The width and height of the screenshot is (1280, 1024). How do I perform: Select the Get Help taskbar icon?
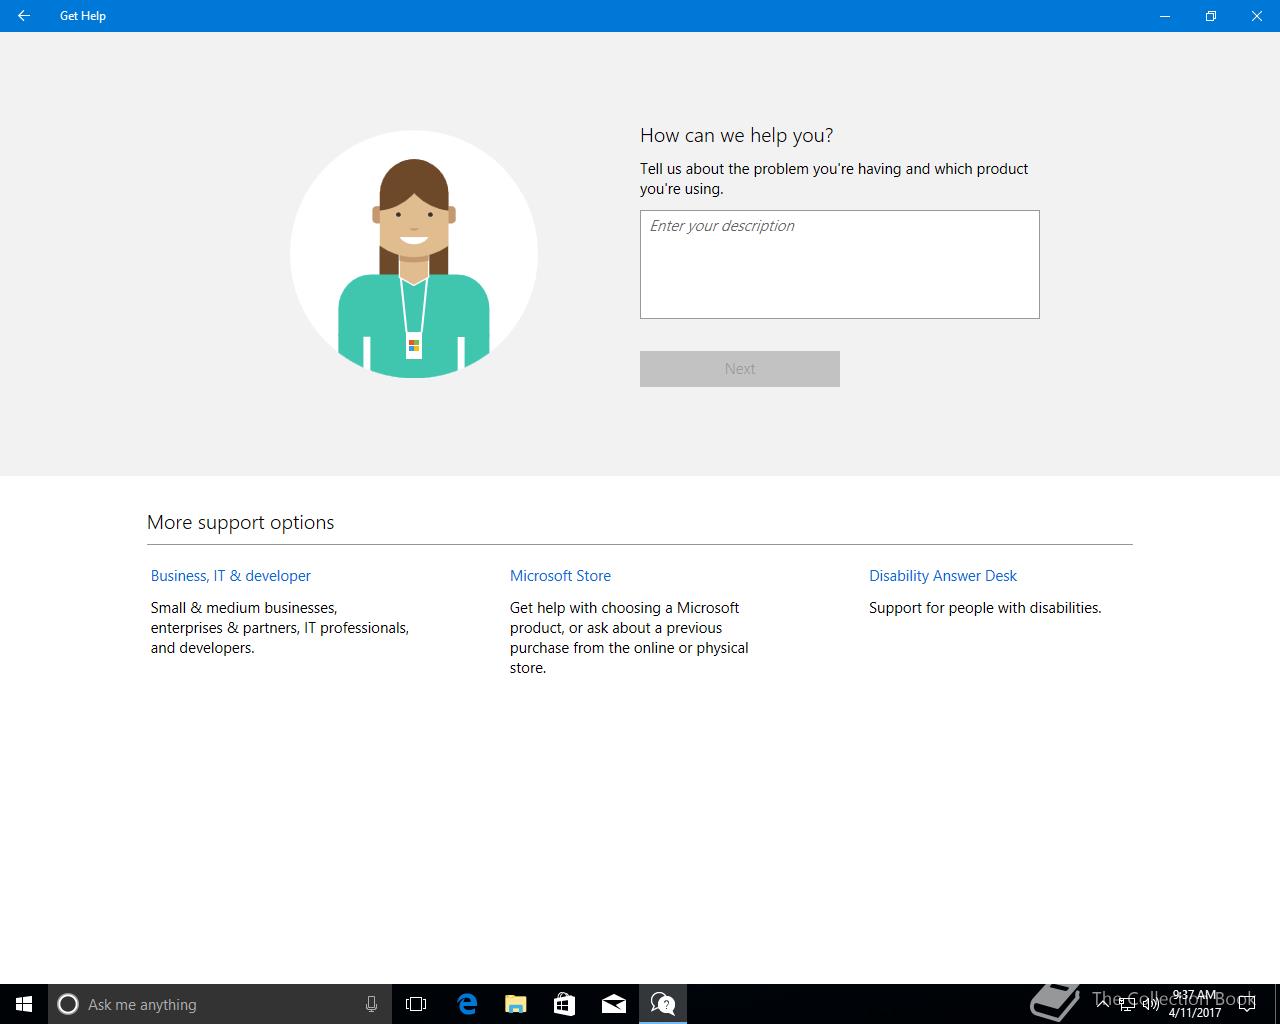[662, 1004]
